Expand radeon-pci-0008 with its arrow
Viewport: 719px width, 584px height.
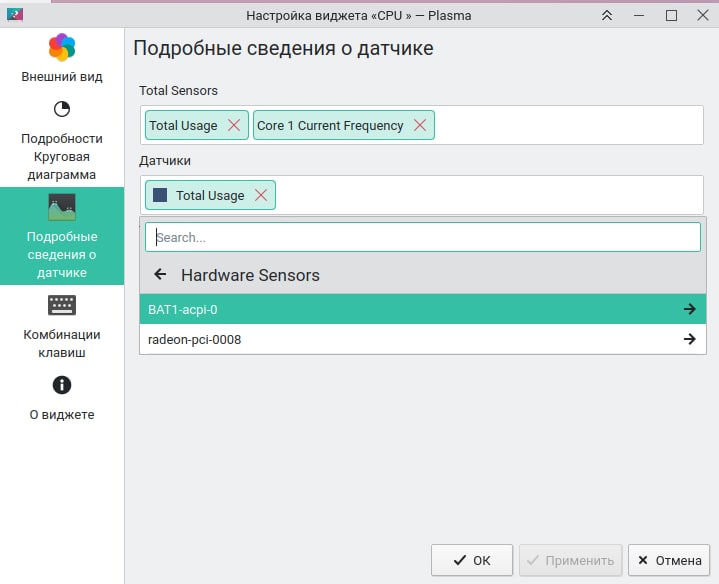click(690, 339)
